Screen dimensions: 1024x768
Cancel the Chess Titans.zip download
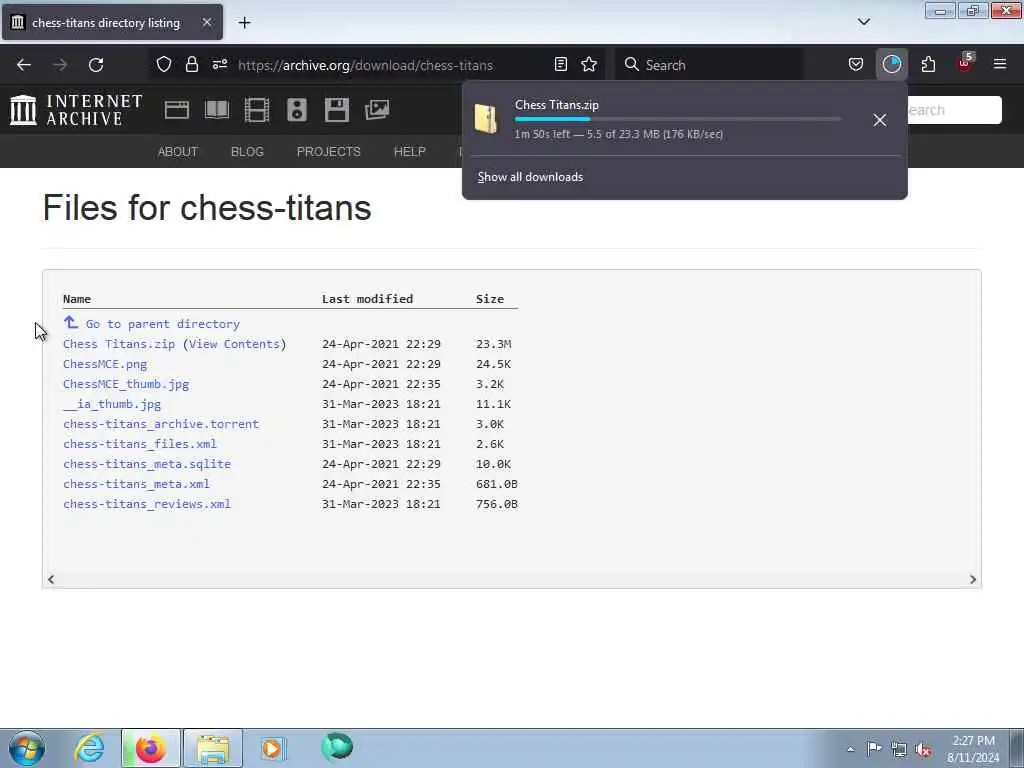880,120
